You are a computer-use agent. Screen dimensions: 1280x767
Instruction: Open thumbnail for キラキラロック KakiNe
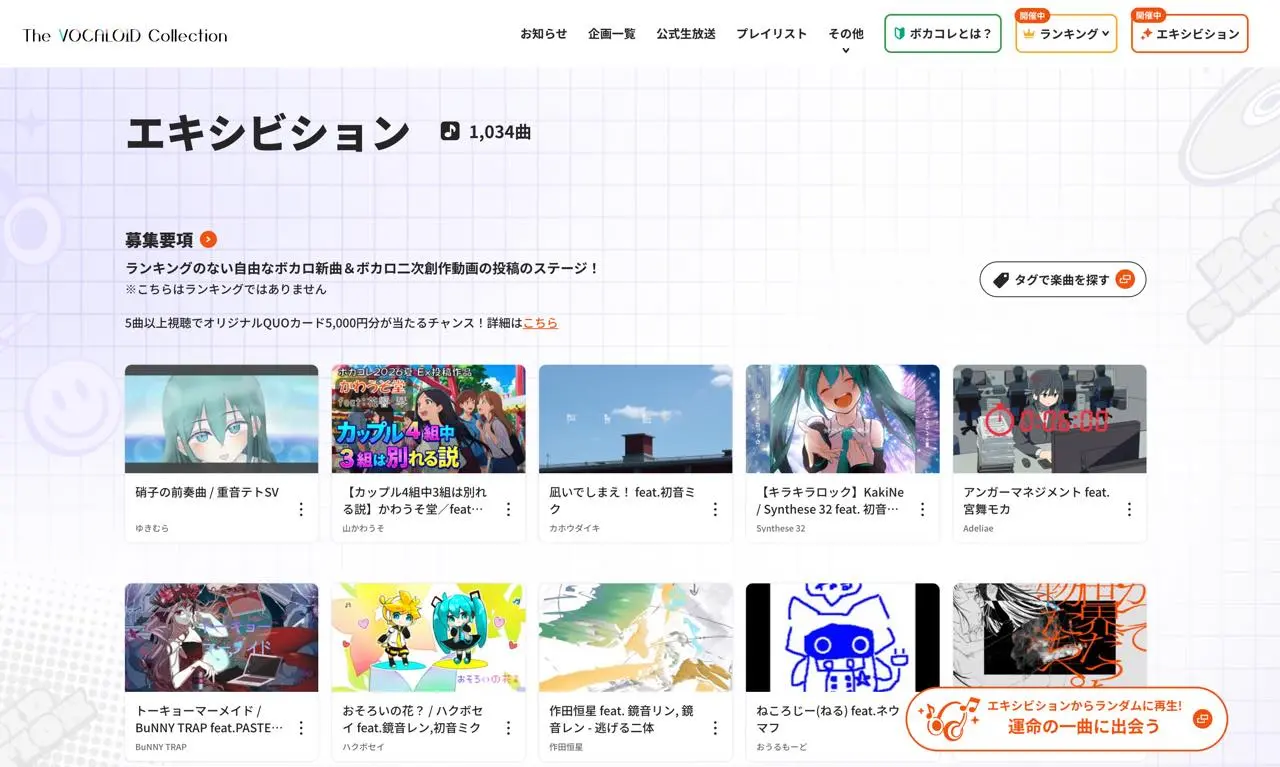[x=842, y=419]
